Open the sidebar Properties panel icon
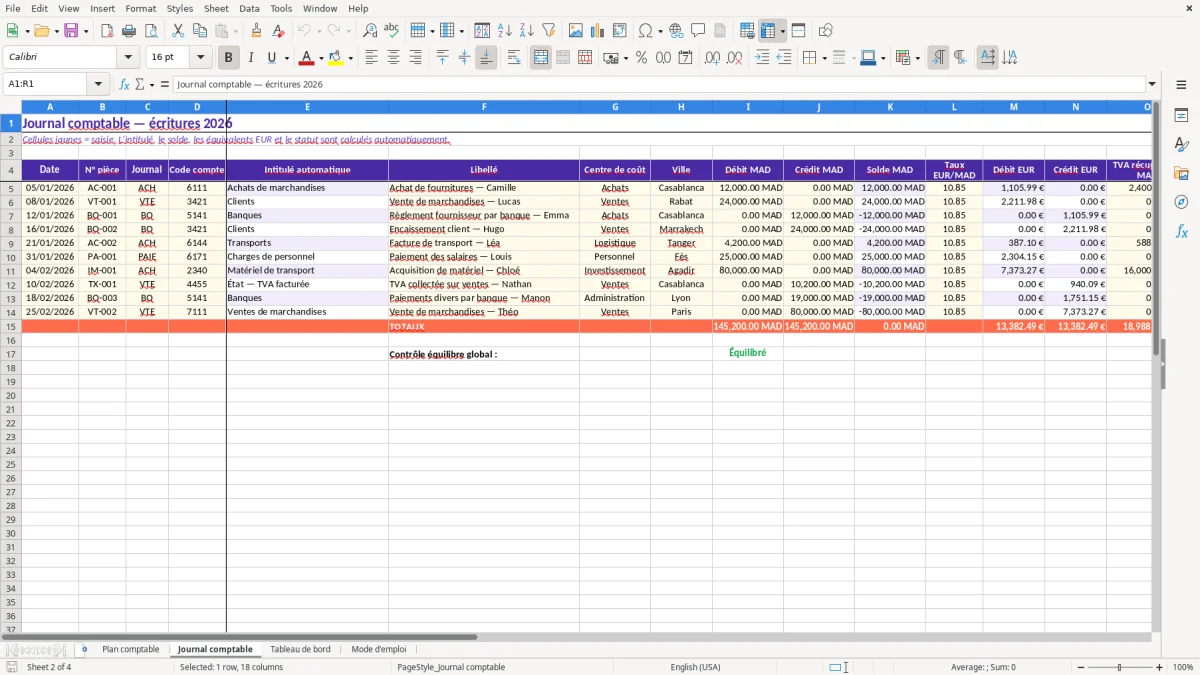The width and height of the screenshot is (1200, 675). (x=1181, y=116)
